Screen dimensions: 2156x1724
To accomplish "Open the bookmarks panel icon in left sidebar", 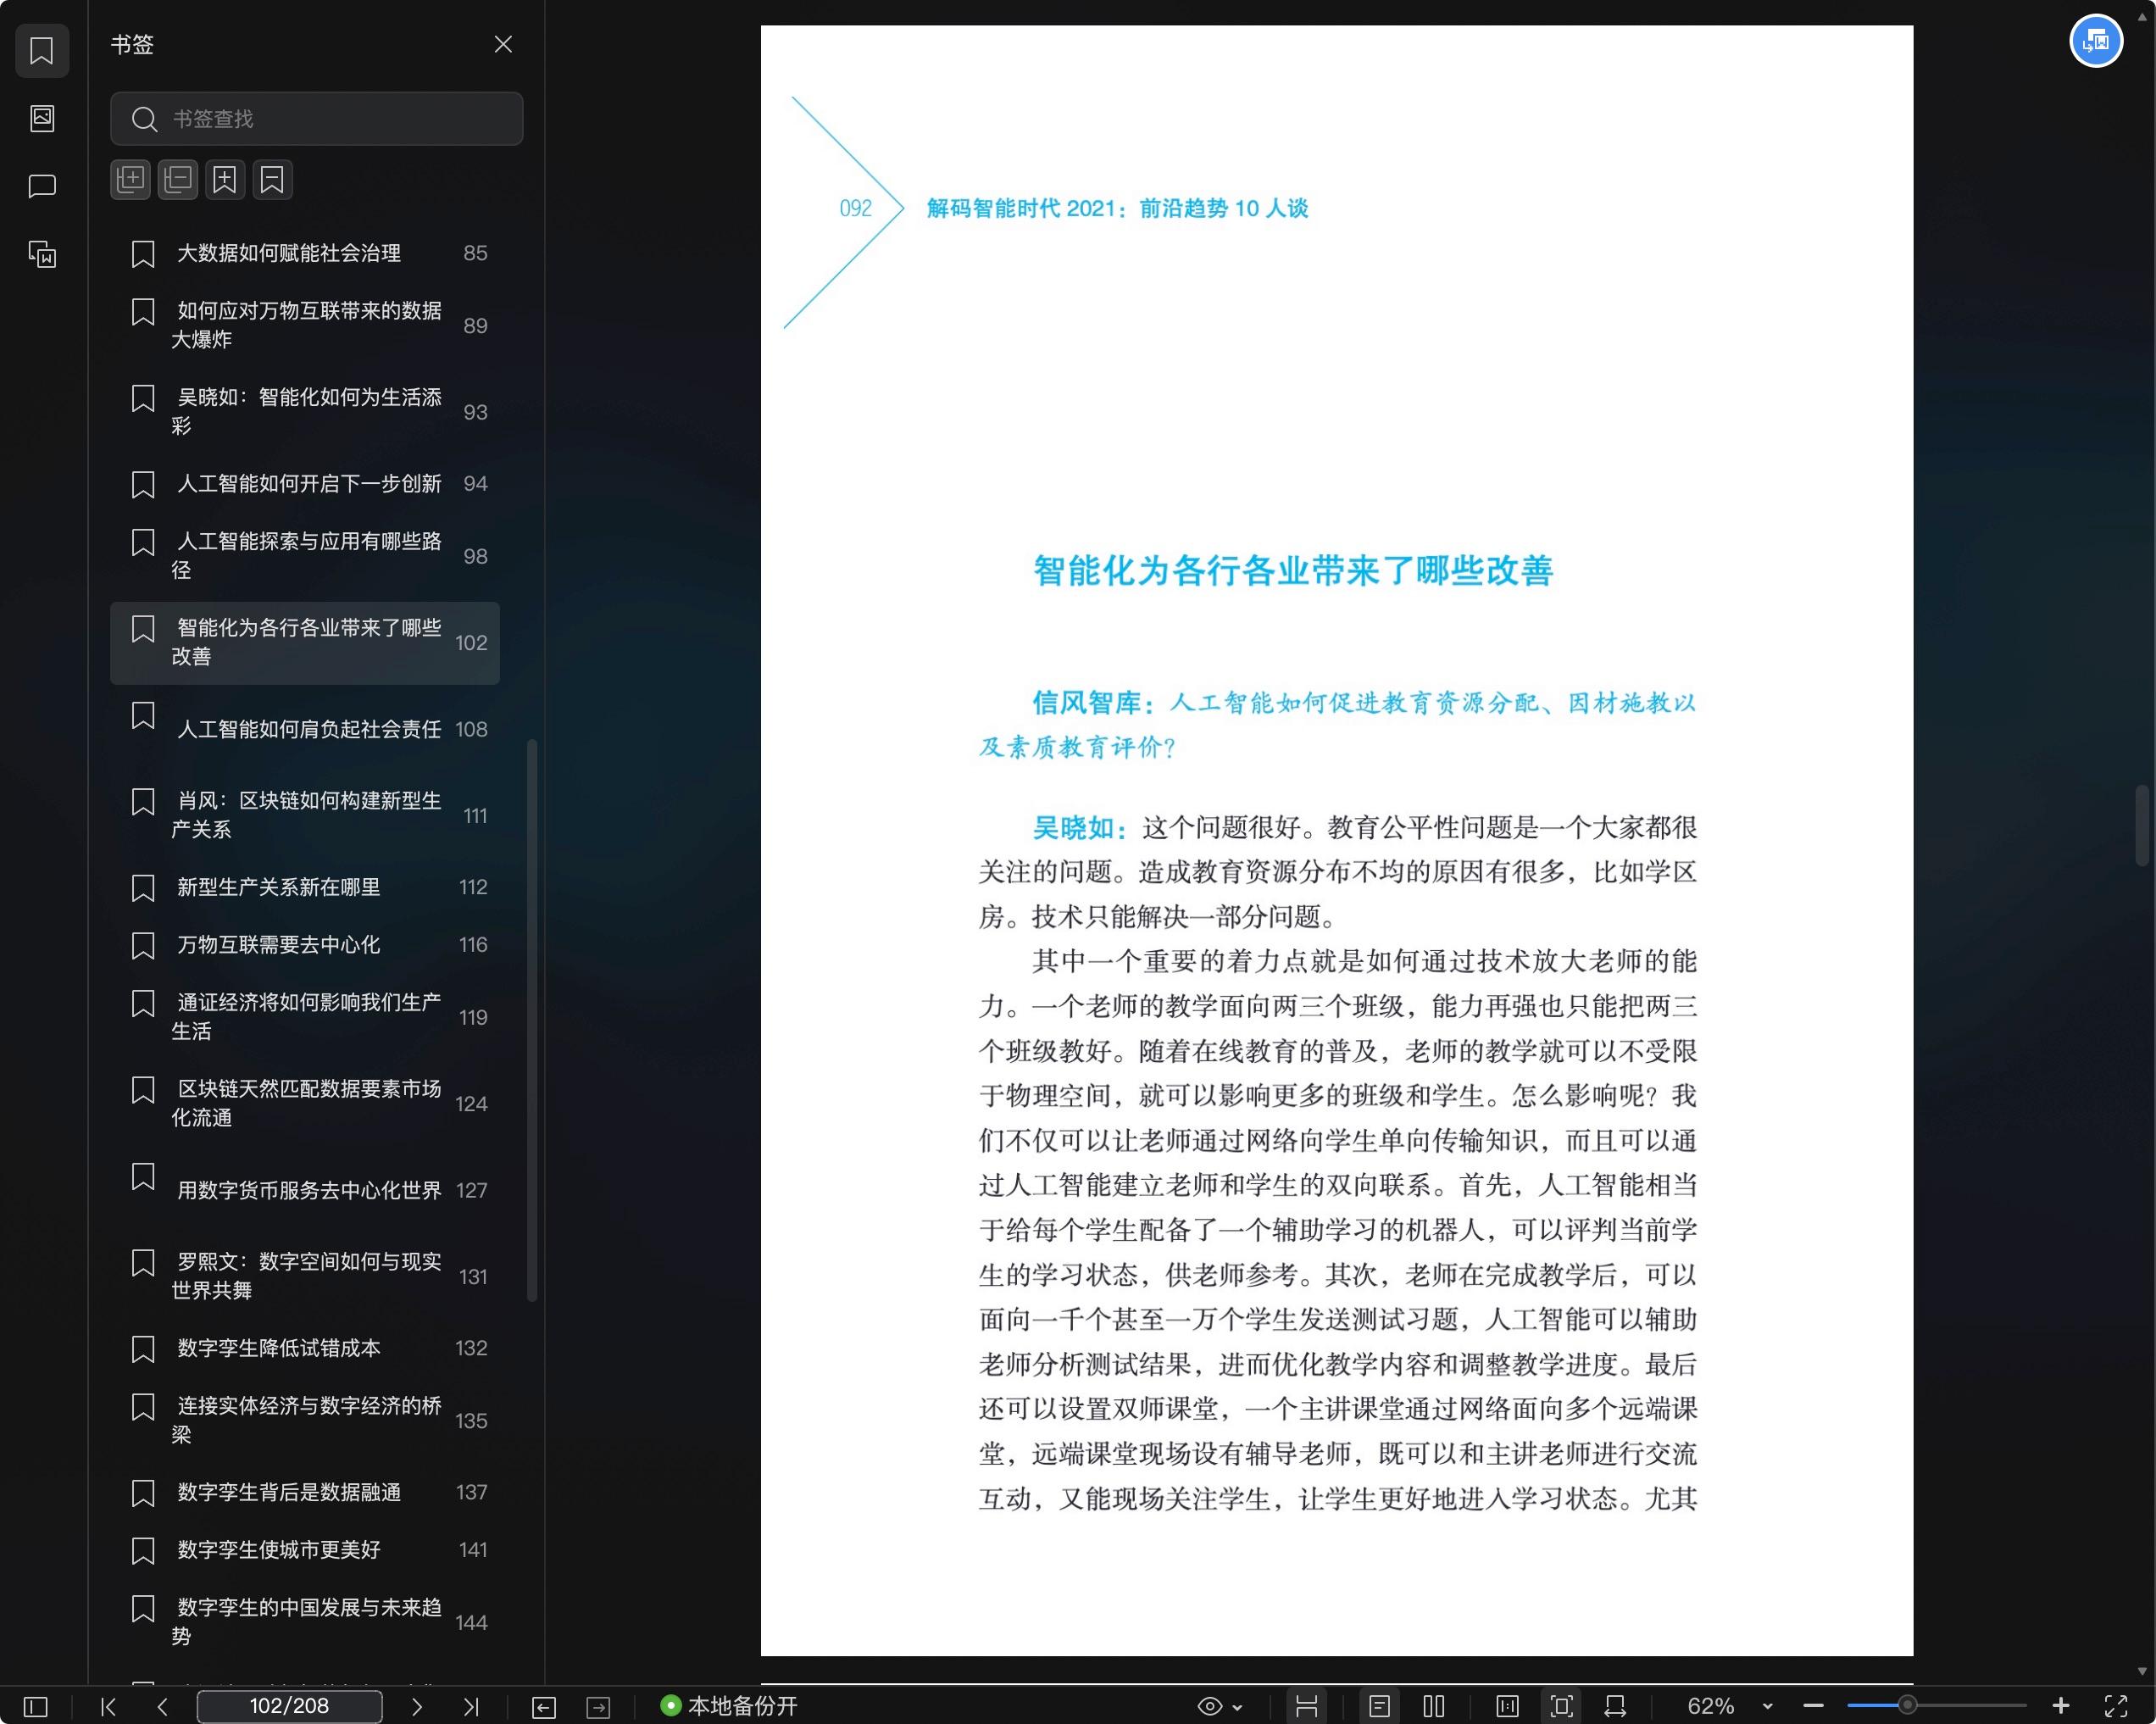I will coord(42,50).
